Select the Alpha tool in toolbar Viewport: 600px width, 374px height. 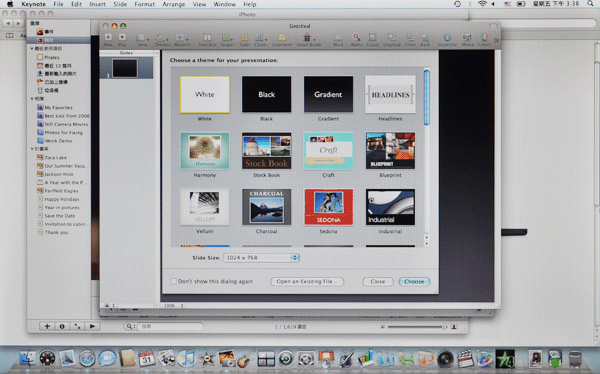point(356,38)
